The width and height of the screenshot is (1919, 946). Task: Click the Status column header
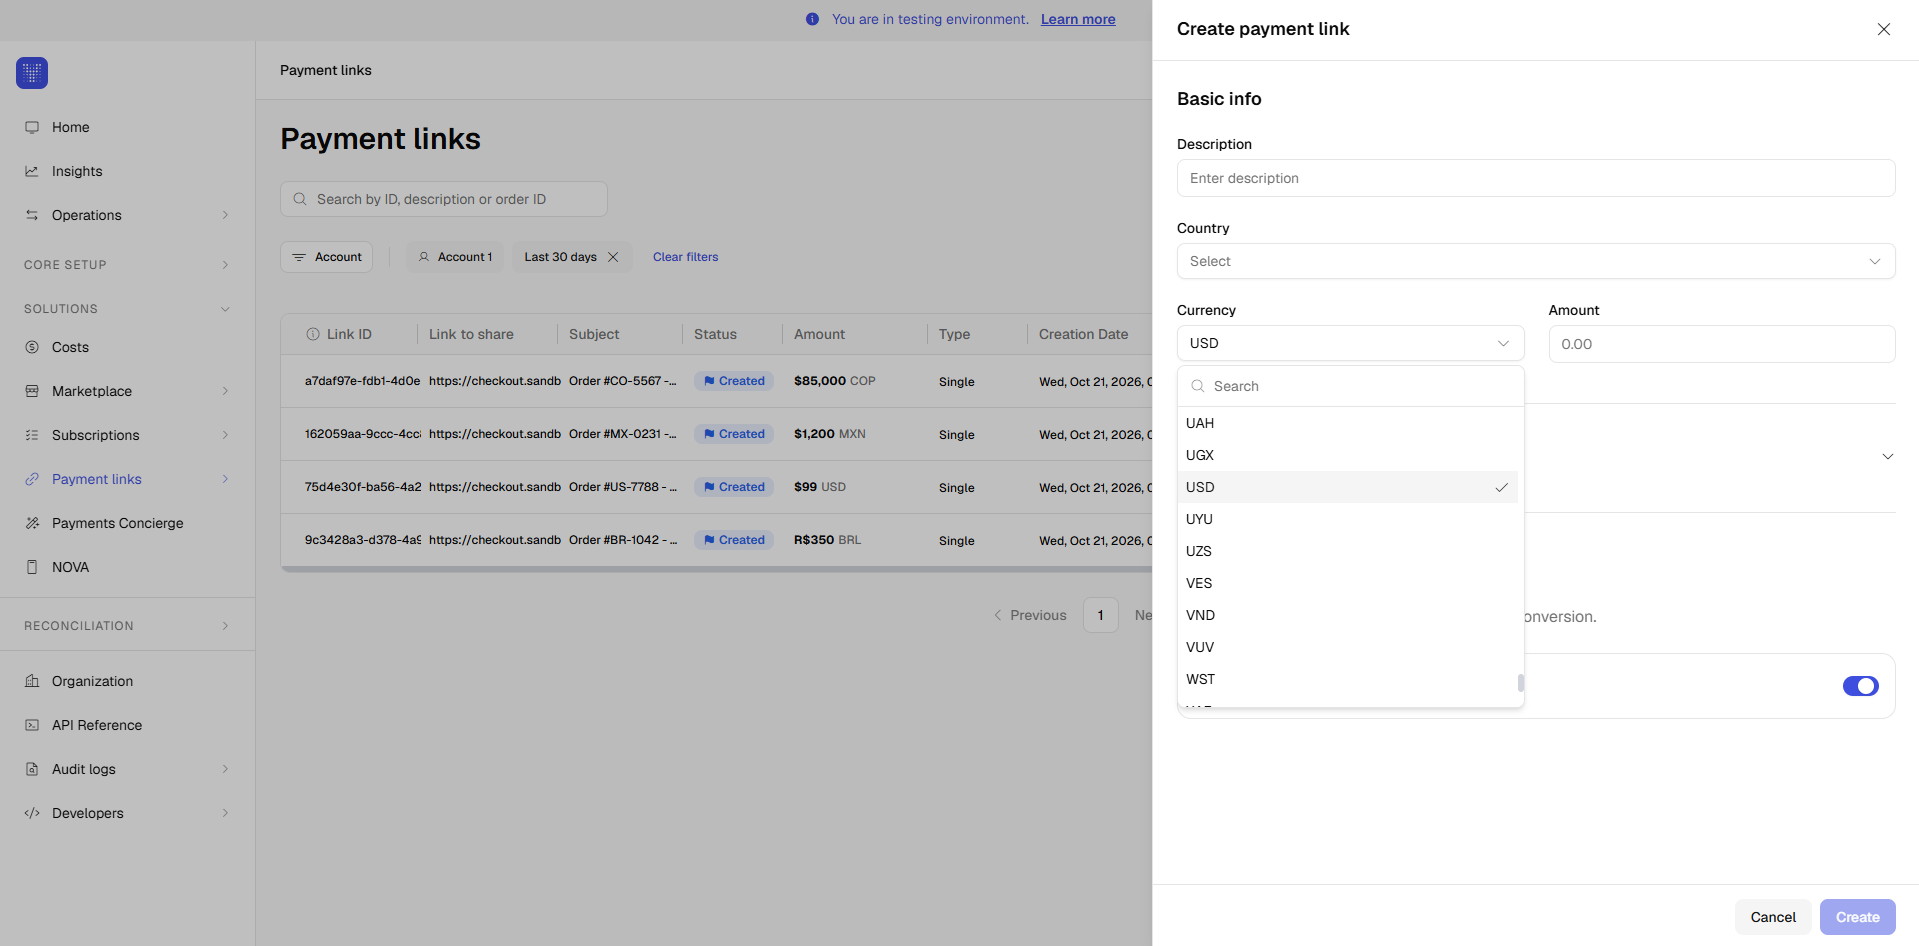[x=715, y=334]
